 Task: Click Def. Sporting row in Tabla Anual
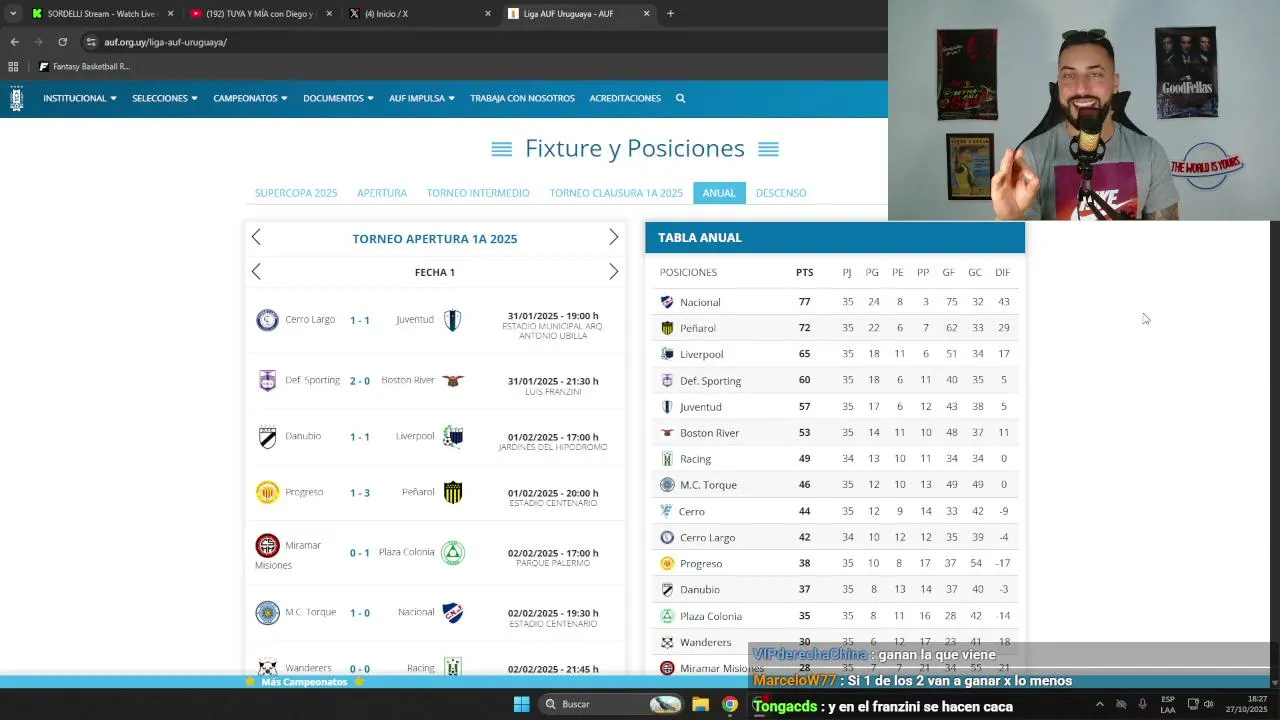tap(835, 380)
